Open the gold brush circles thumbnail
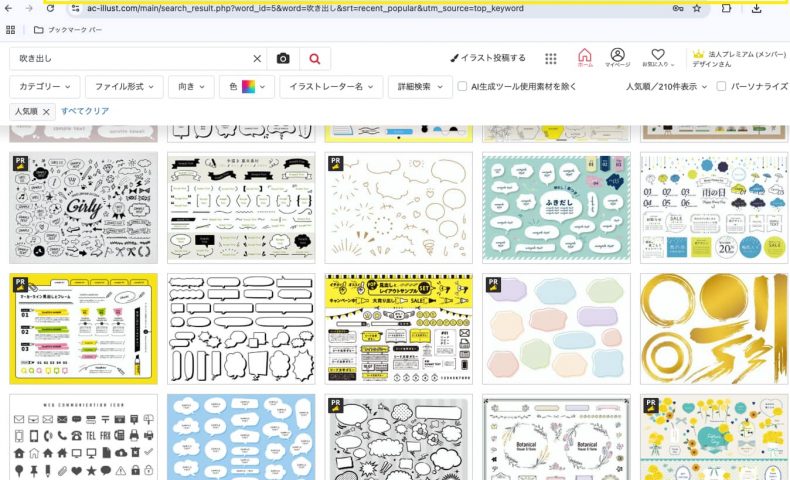Image resolution: width=790 pixels, height=480 pixels. click(x=714, y=329)
